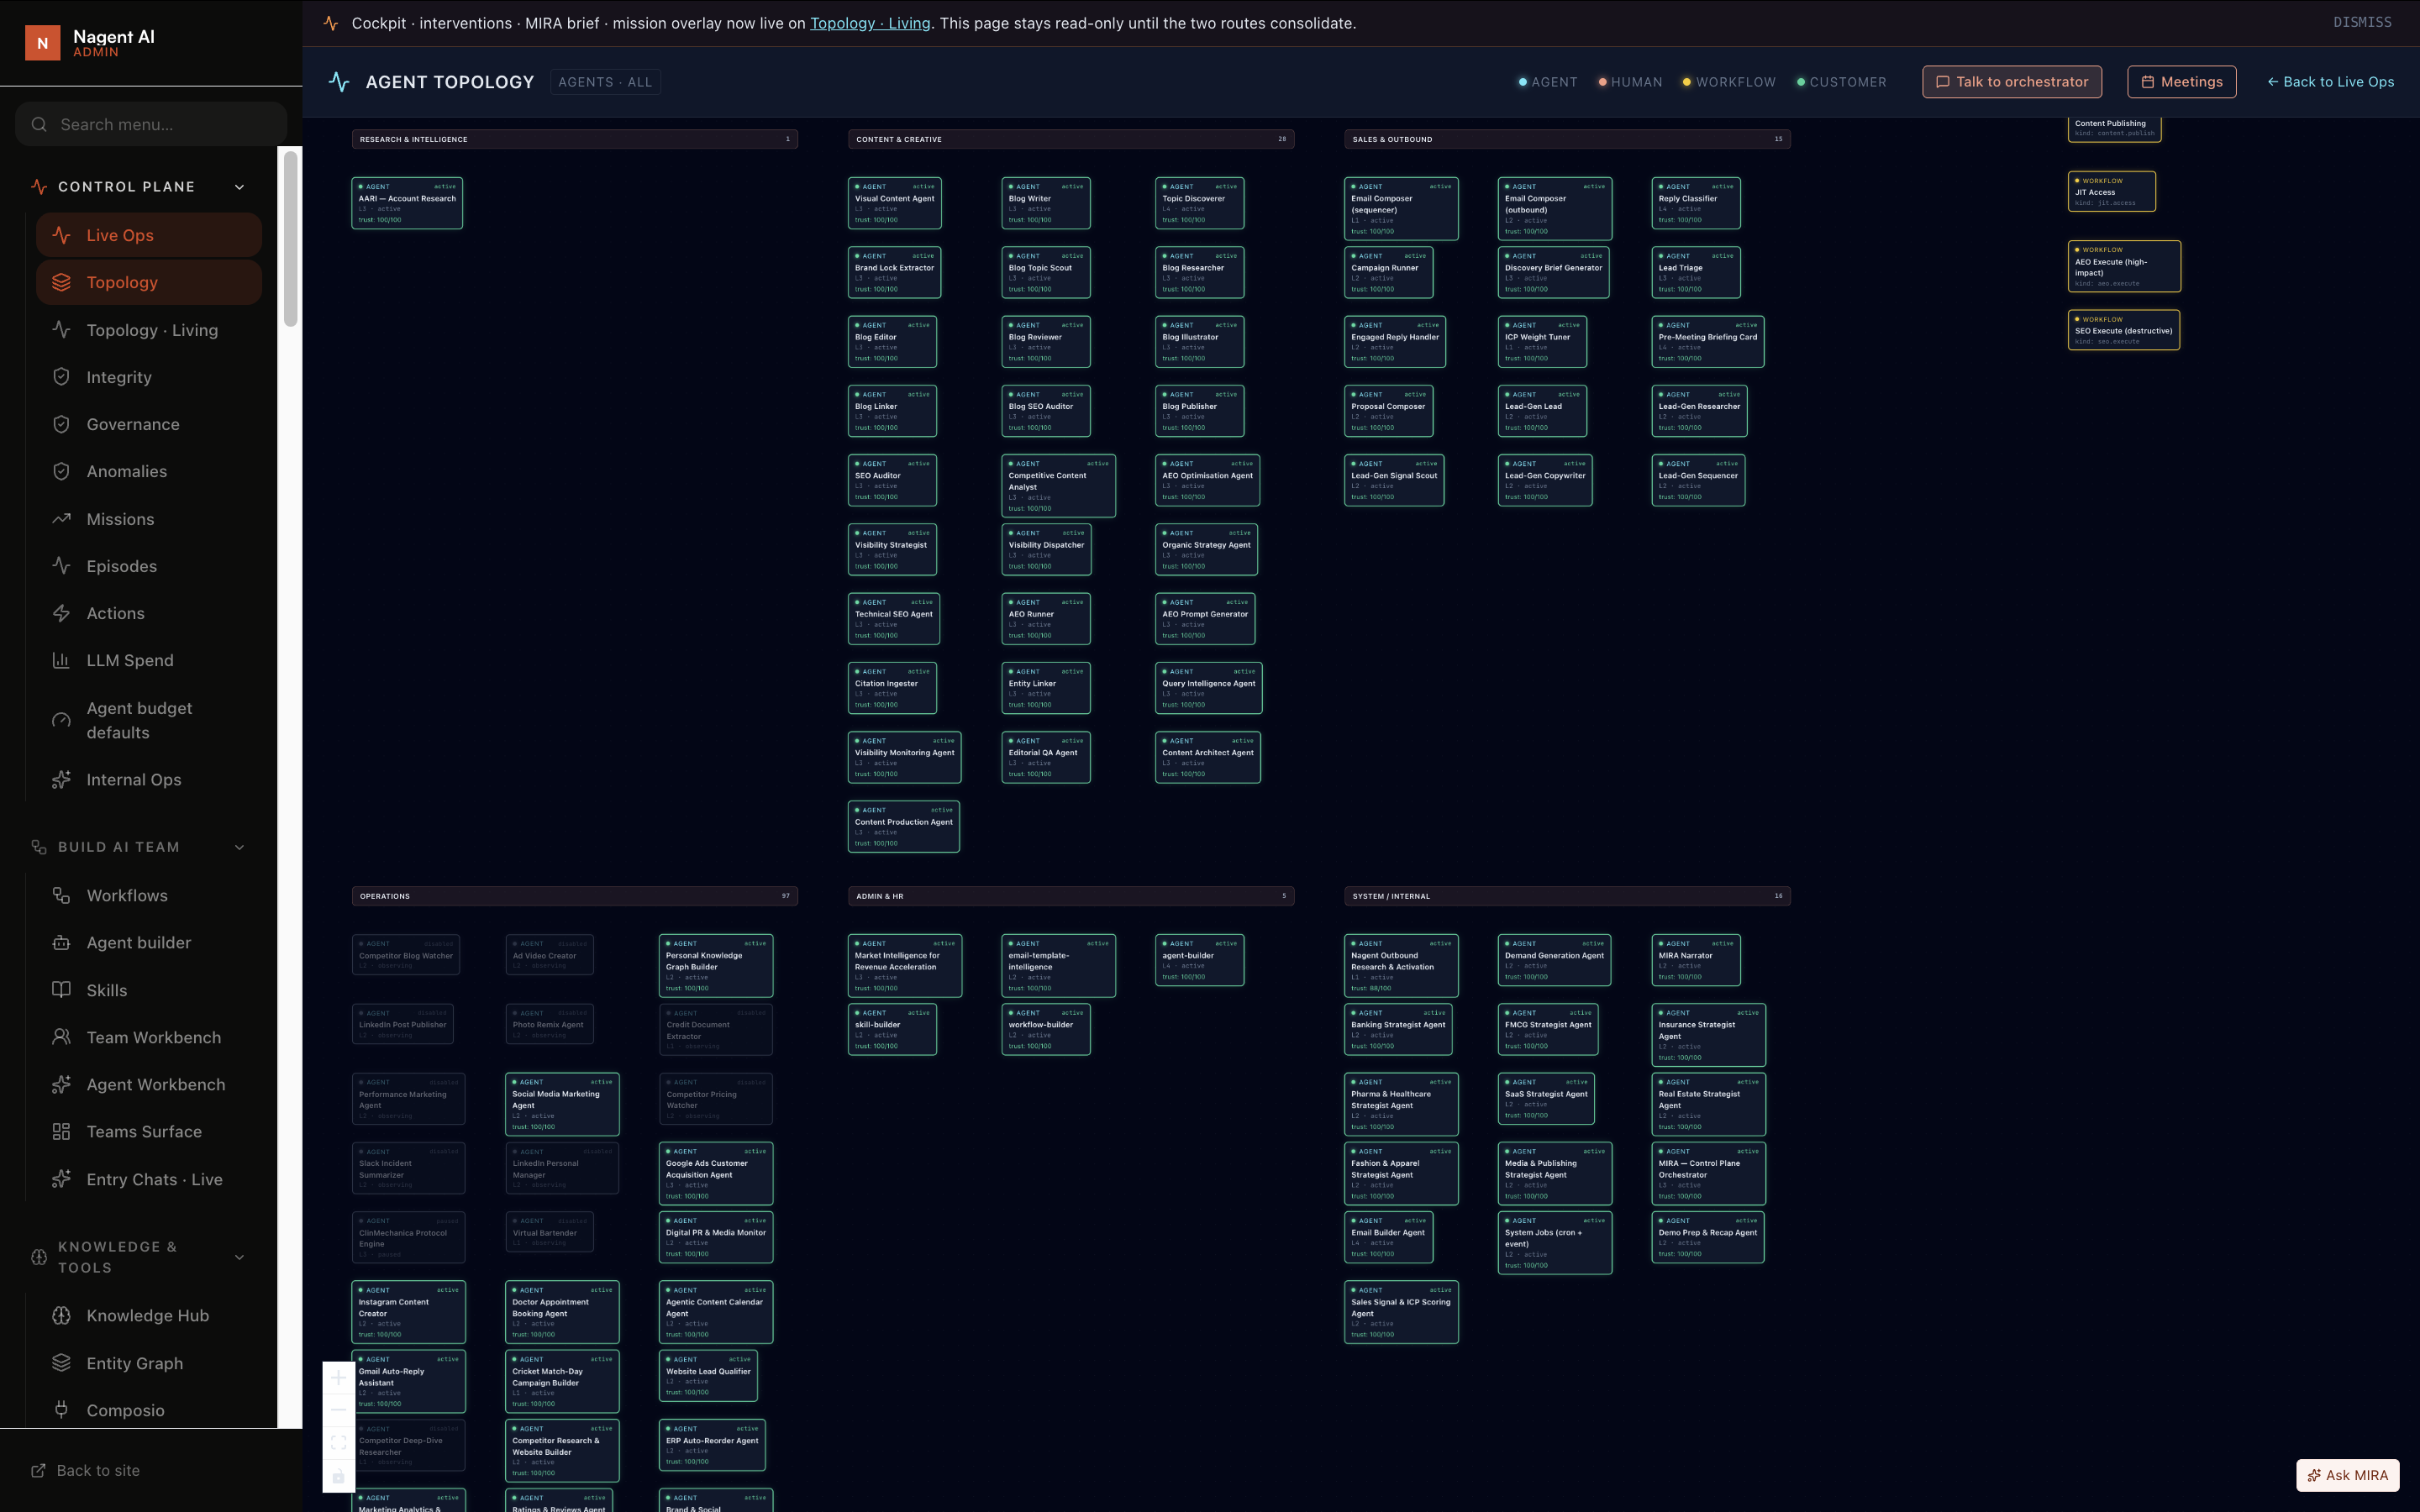Viewport: 2420px width, 1512px height.
Task: Open Entity Graph layers item
Action: (149, 1363)
